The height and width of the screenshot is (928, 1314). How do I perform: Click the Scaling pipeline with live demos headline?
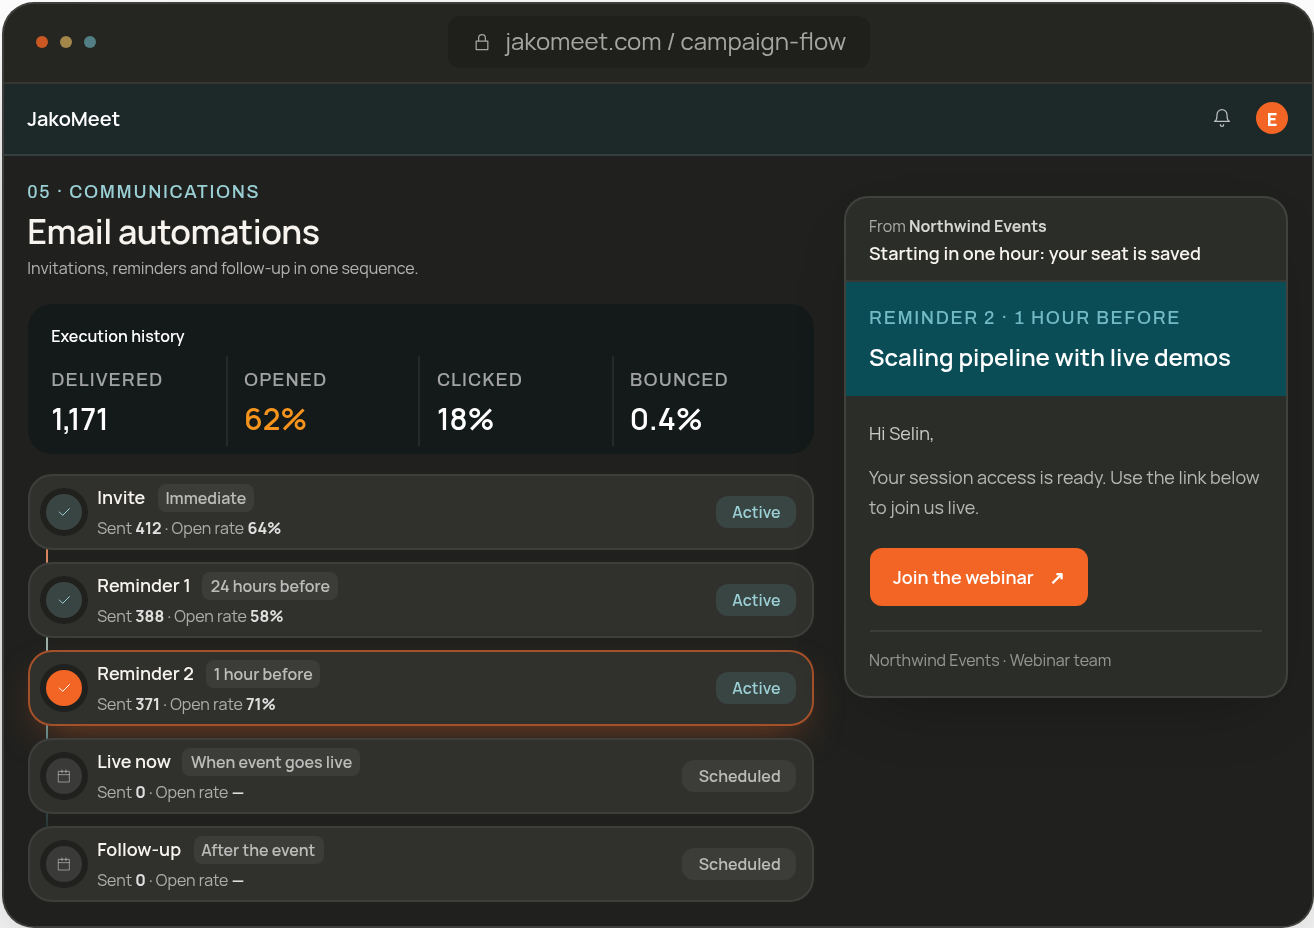(1050, 358)
